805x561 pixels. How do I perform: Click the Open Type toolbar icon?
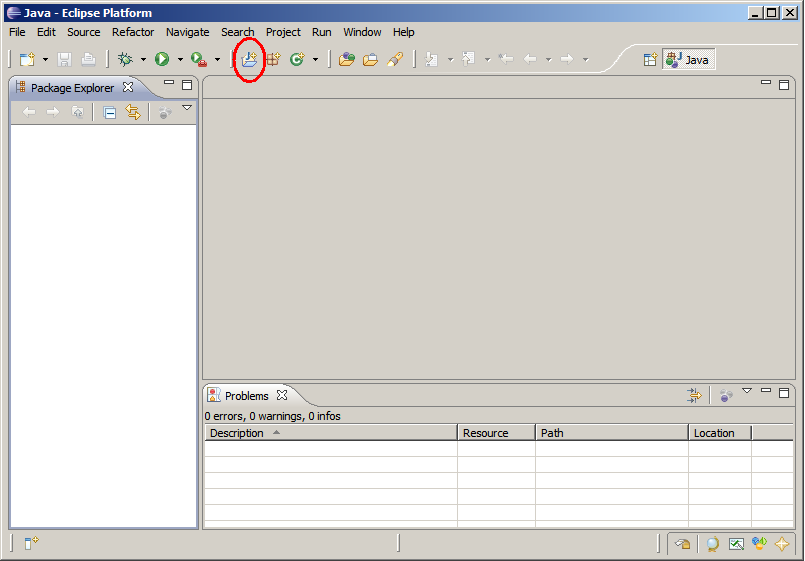[347, 60]
